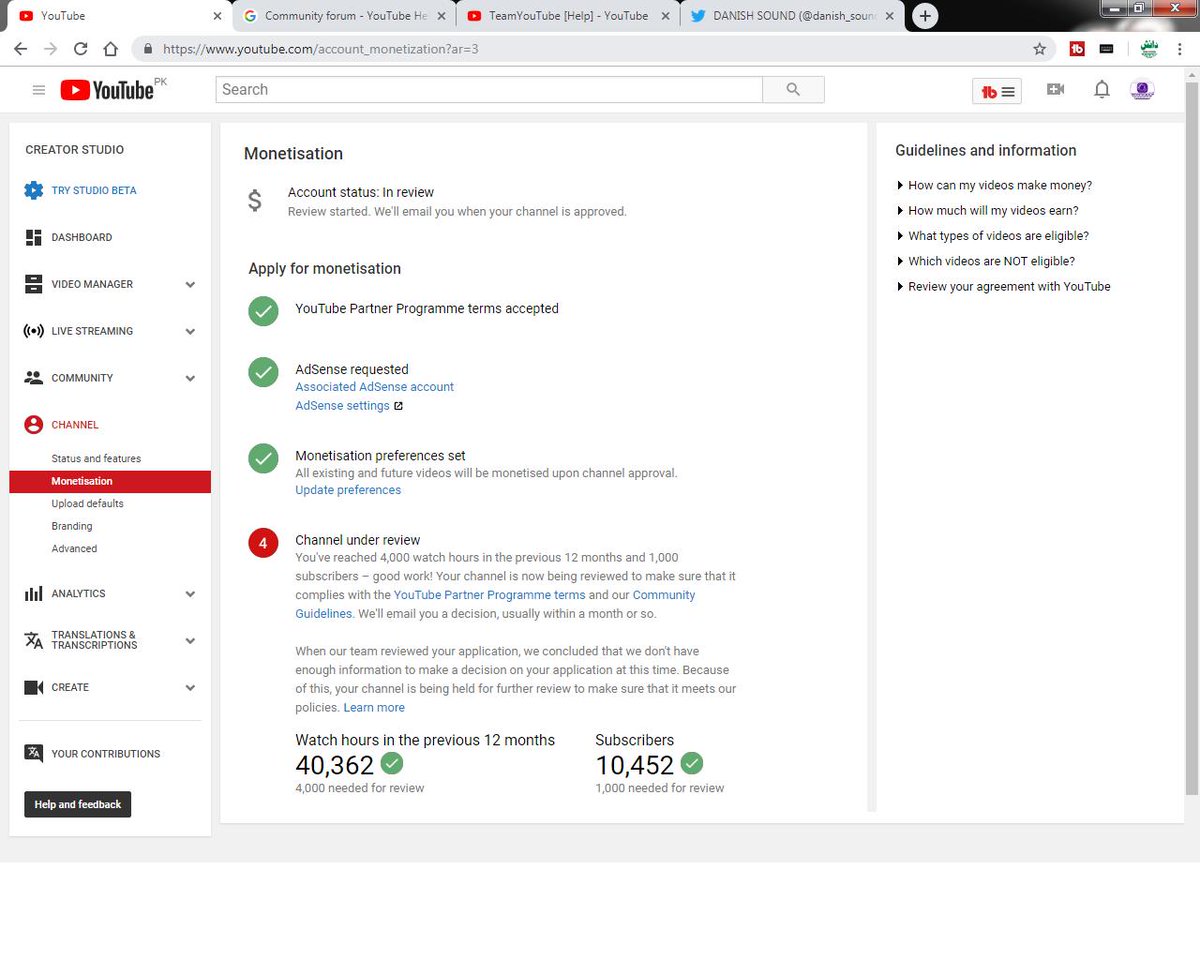Click the Your Contributions translate icon
This screenshot has height=960, width=1200.
point(33,754)
